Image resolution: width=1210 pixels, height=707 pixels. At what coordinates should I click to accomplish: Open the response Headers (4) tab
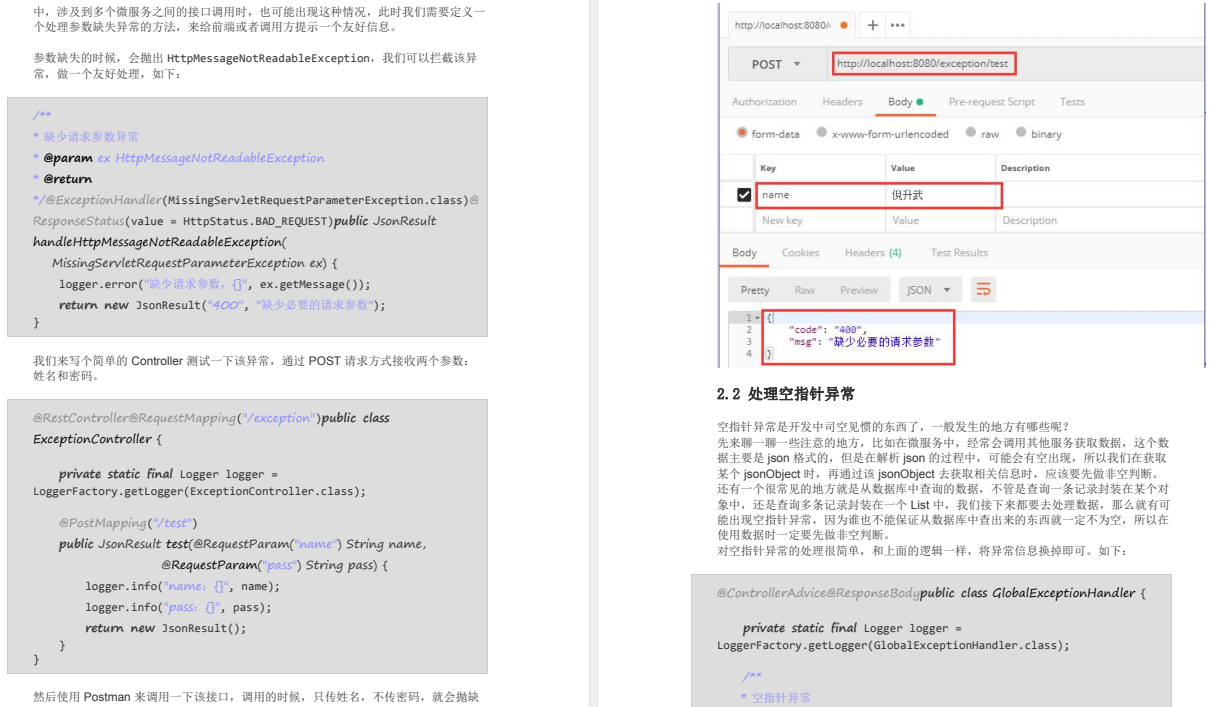[873, 253]
